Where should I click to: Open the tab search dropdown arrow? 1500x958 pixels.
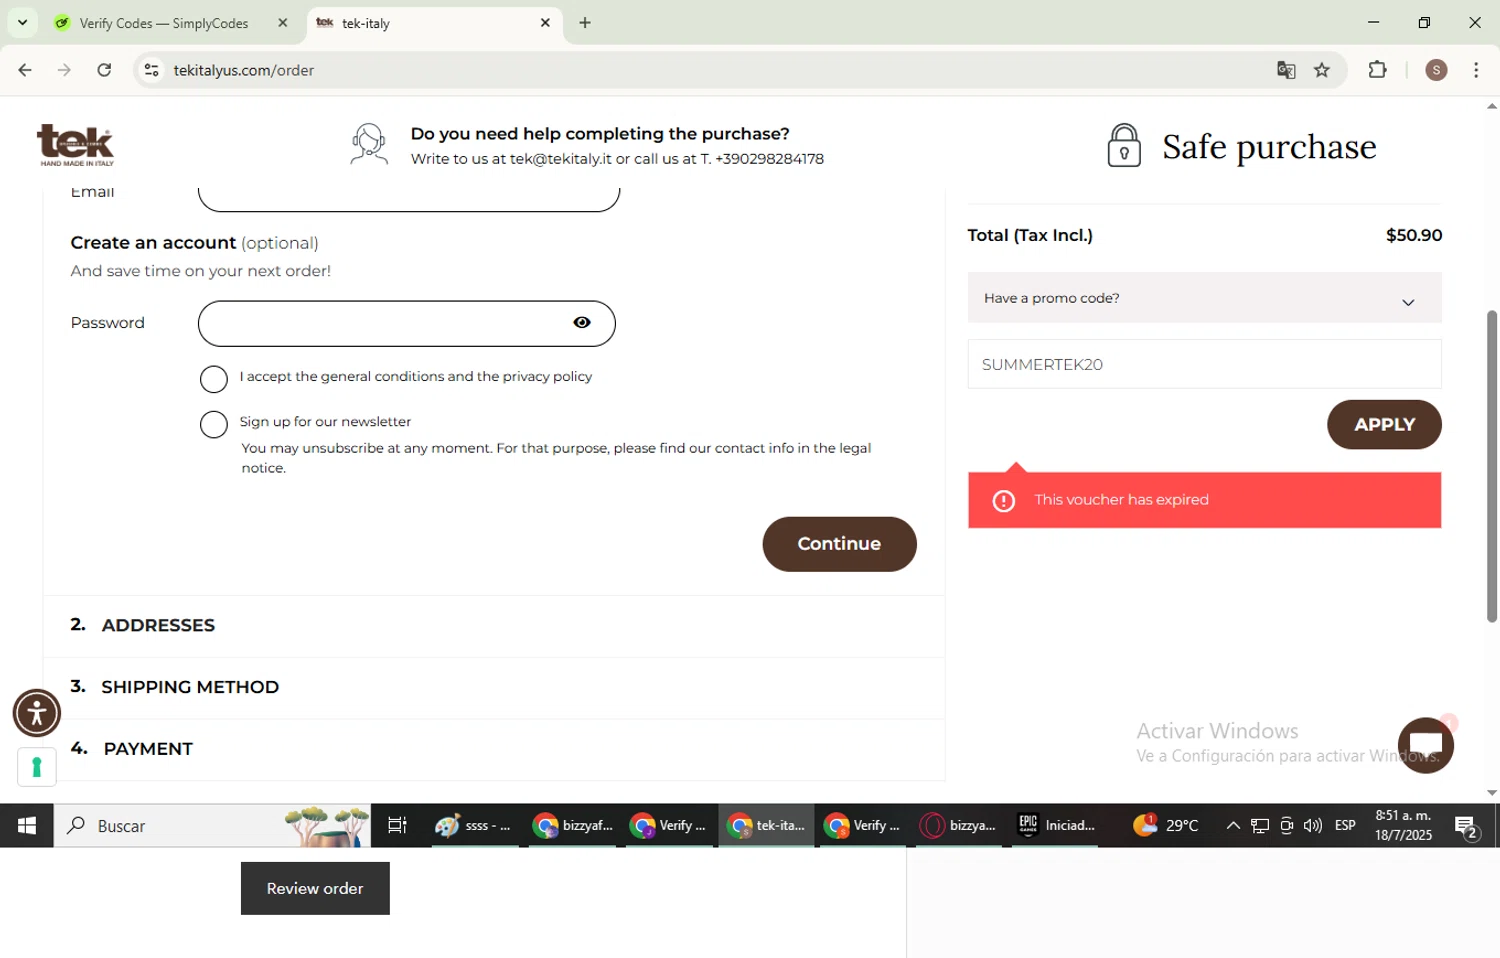(22, 22)
